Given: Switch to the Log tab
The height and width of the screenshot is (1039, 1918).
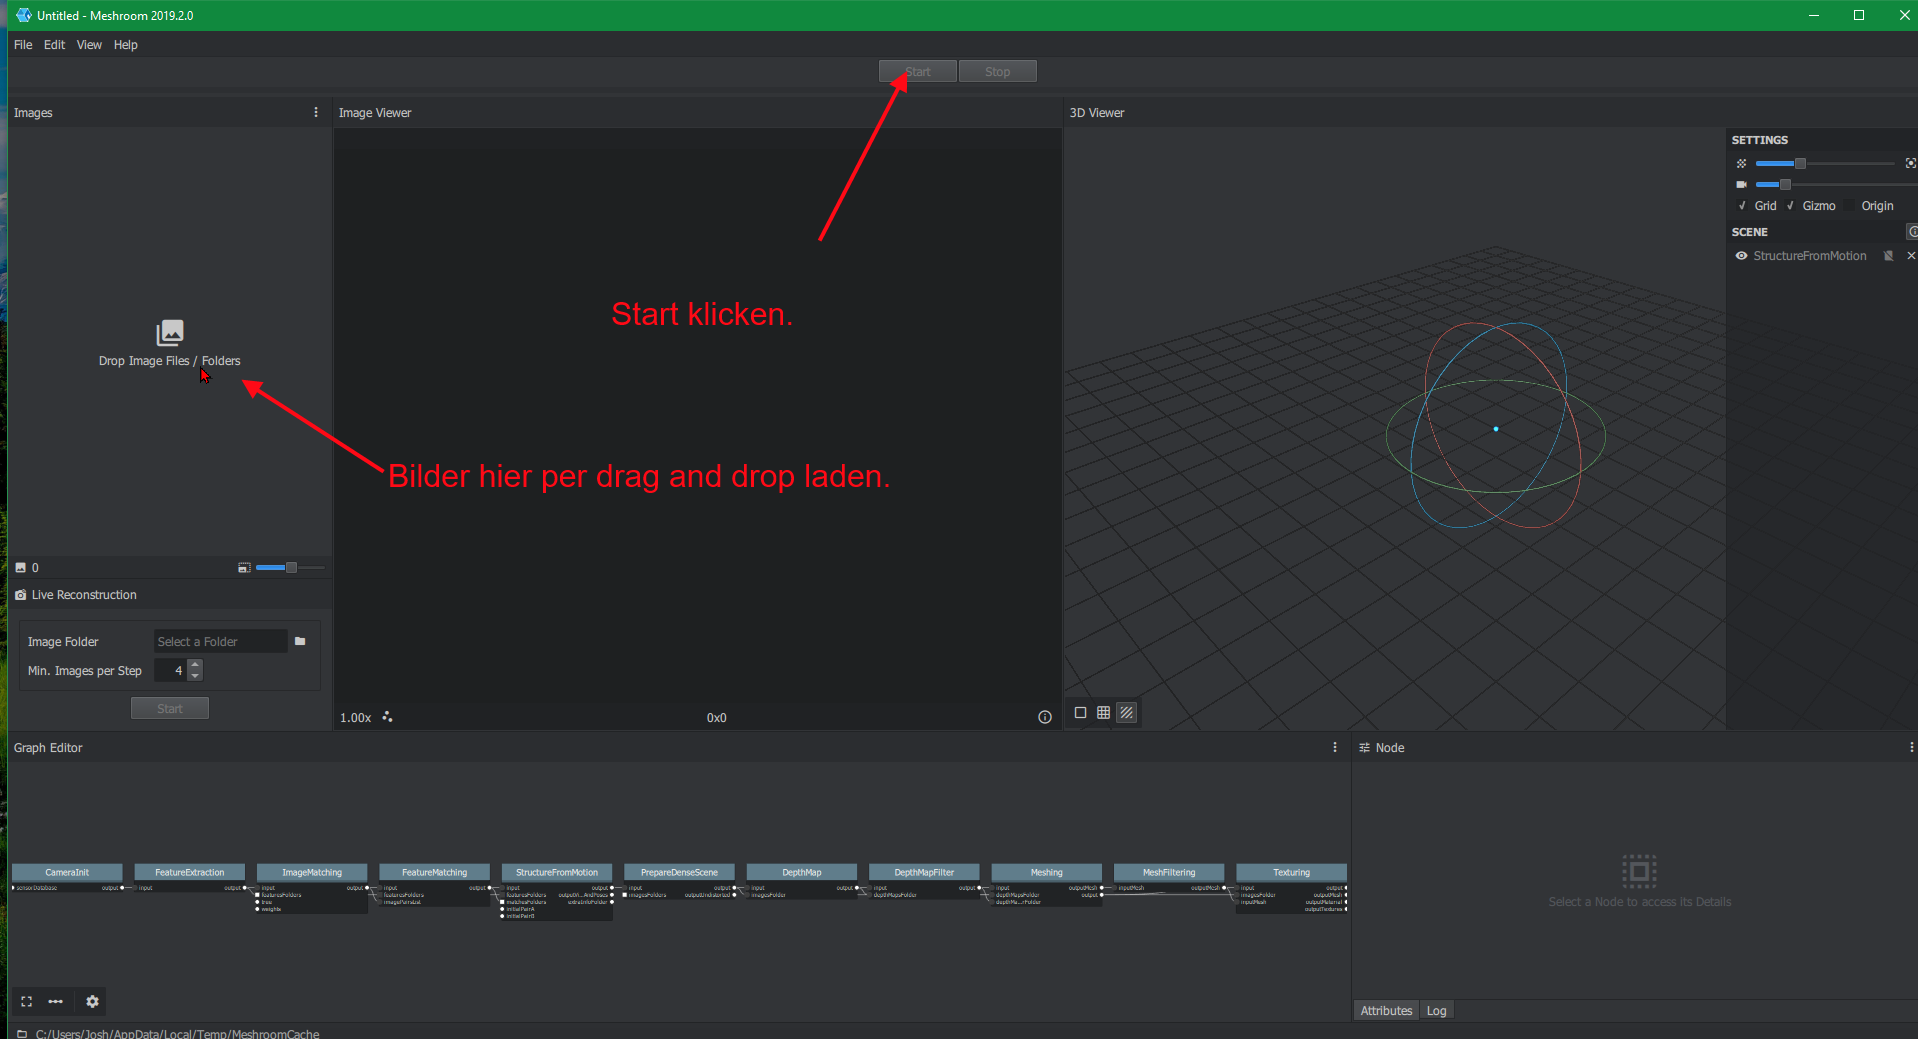Looking at the screenshot, I should [x=1436, y=1011].
